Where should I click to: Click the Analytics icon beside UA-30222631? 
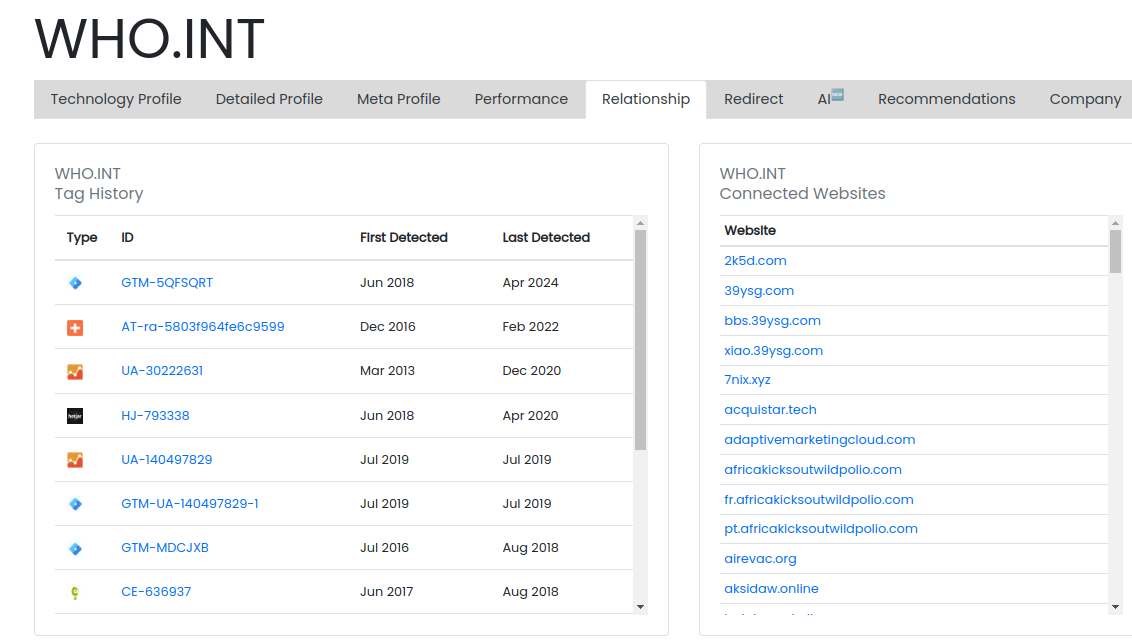(75, 372)
